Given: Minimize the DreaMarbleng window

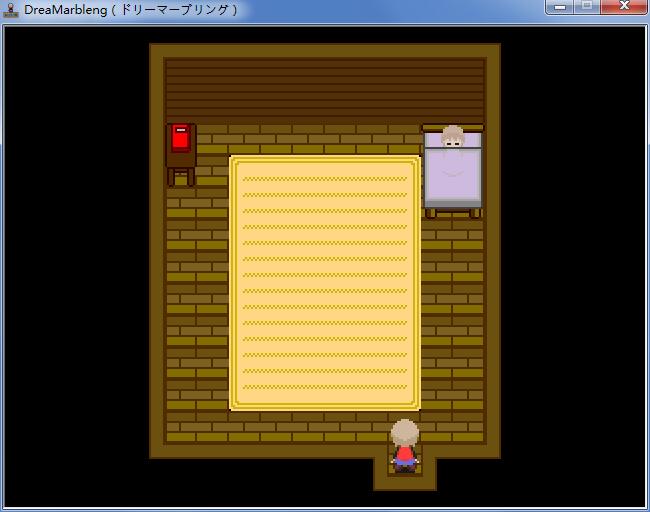Looking at the screenshot, I should click(x=560, y=7).
